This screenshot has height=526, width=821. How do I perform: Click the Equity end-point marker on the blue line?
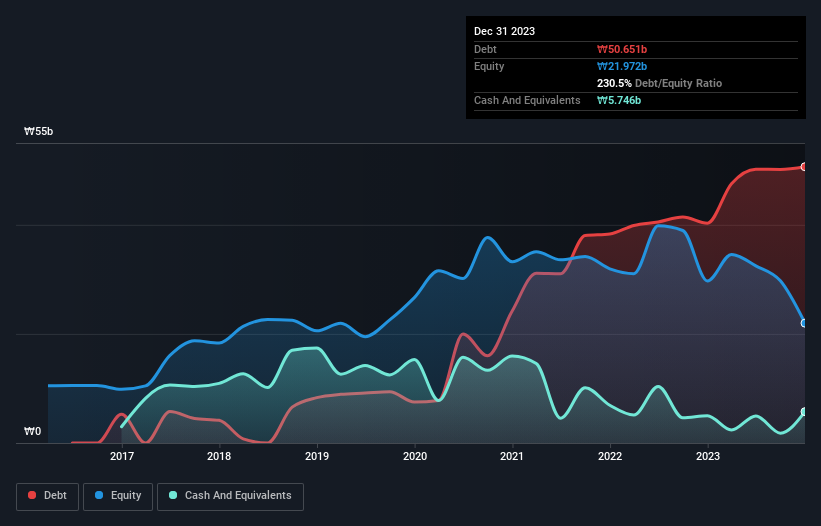tap(804, 323)
